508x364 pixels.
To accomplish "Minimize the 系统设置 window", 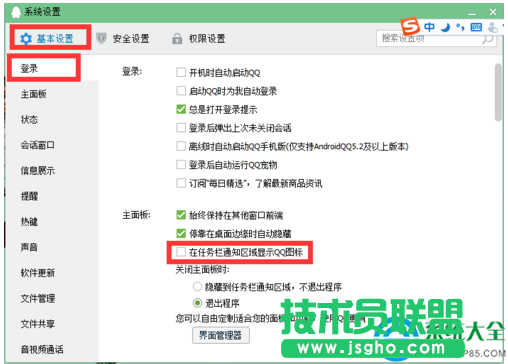I will [x=472, y=13].
